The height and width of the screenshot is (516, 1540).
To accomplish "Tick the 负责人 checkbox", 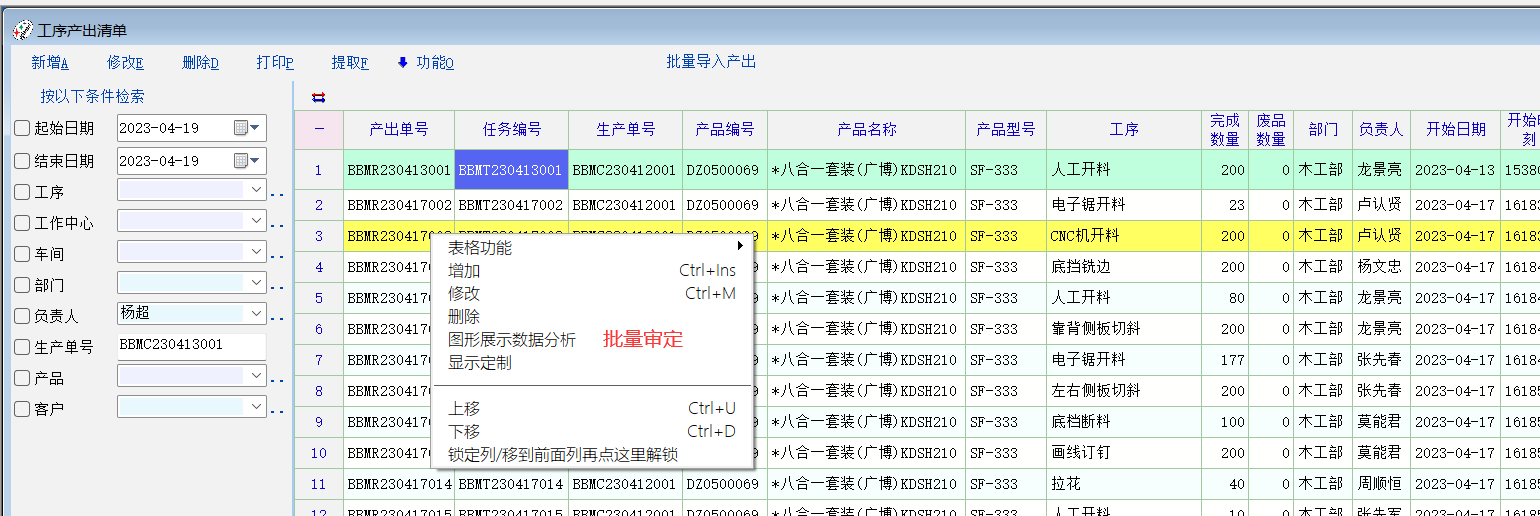I will [22, 316].
